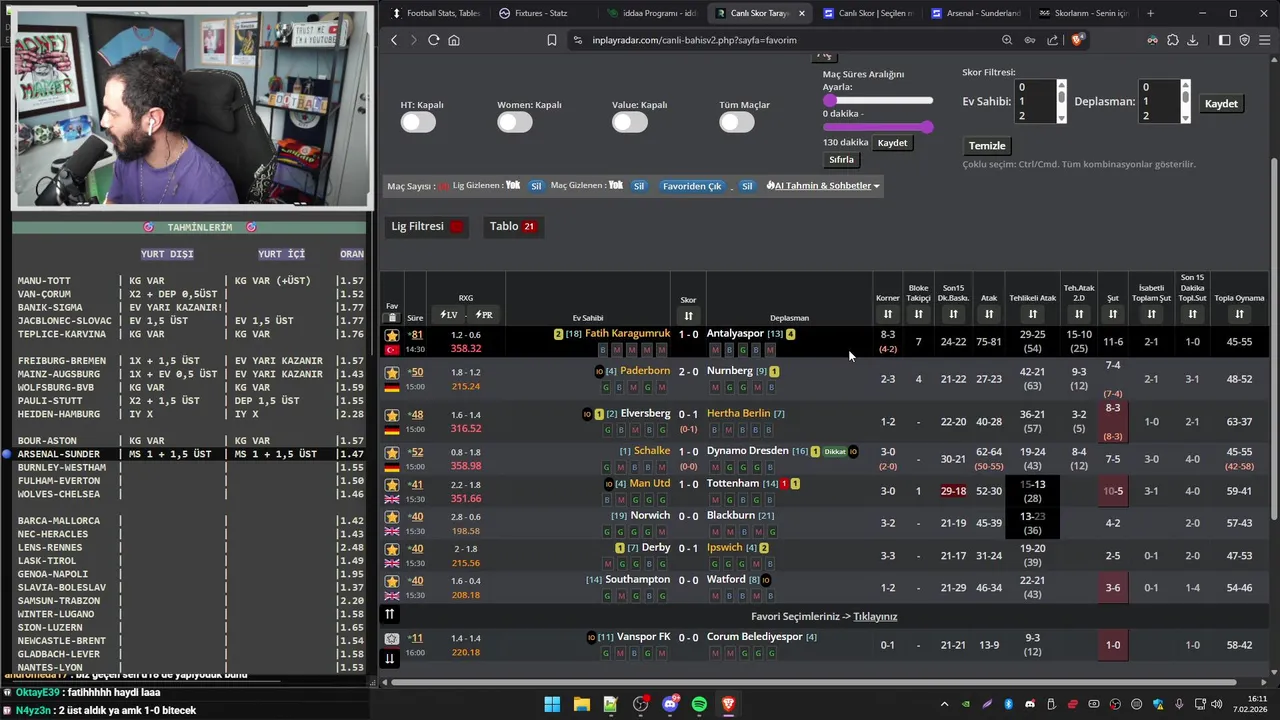Screen dimensions: 1280x720
Task: Expand Lig Filtresi panel
Action: tap(428, 226)
